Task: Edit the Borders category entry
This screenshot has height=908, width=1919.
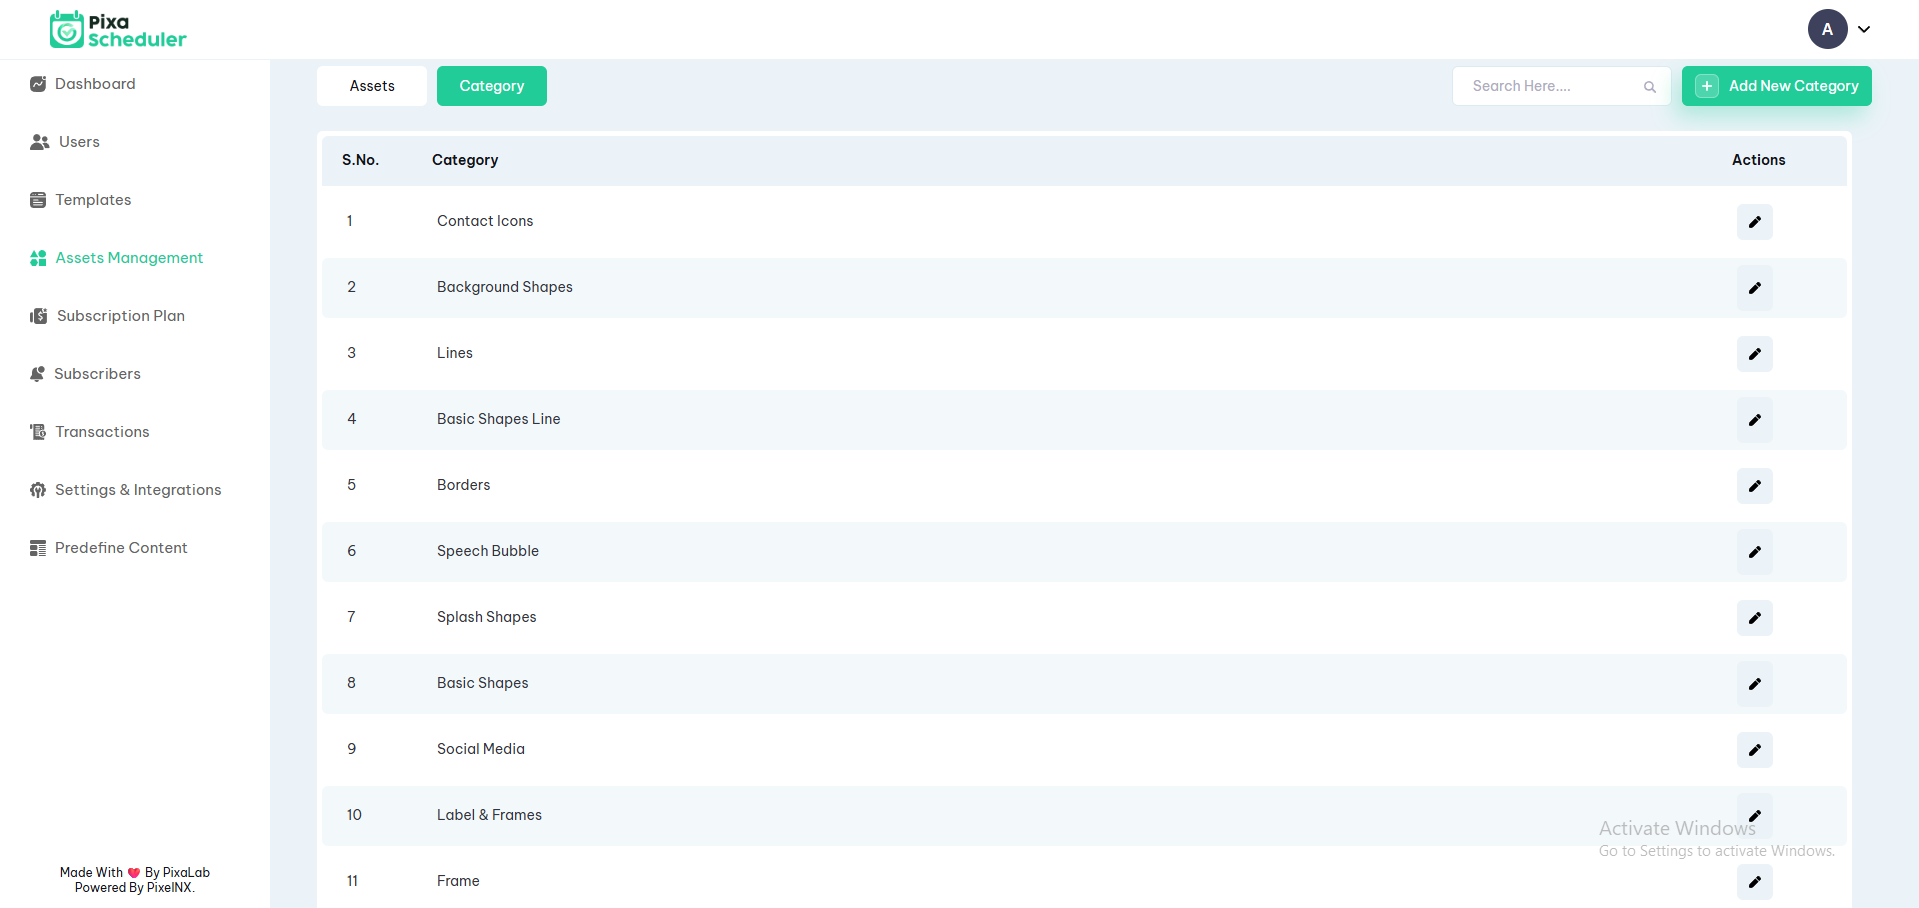Action: (x=1754, y=486)
